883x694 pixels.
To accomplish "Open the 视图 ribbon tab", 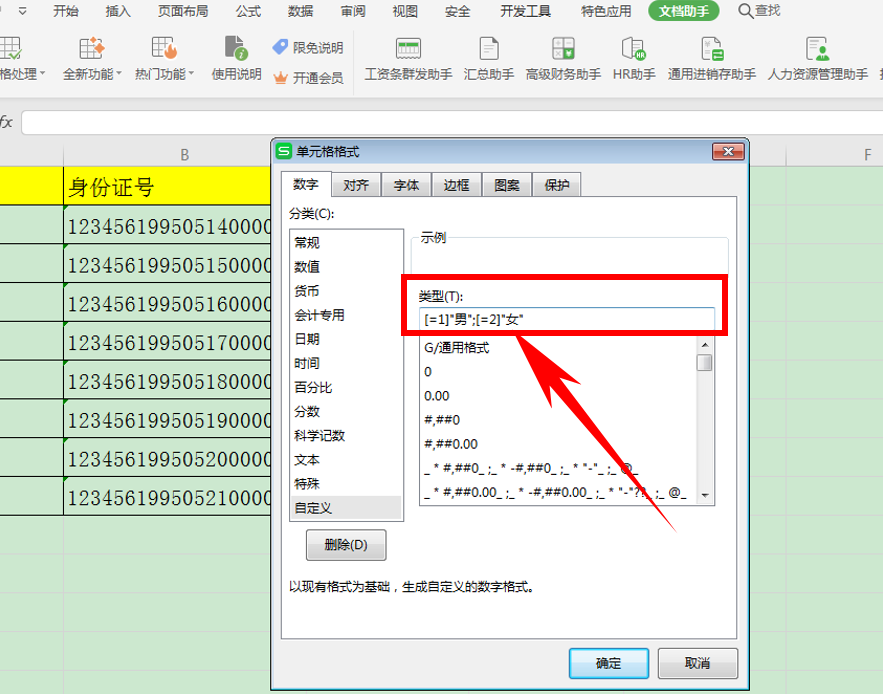I will (x=405, y=11).
